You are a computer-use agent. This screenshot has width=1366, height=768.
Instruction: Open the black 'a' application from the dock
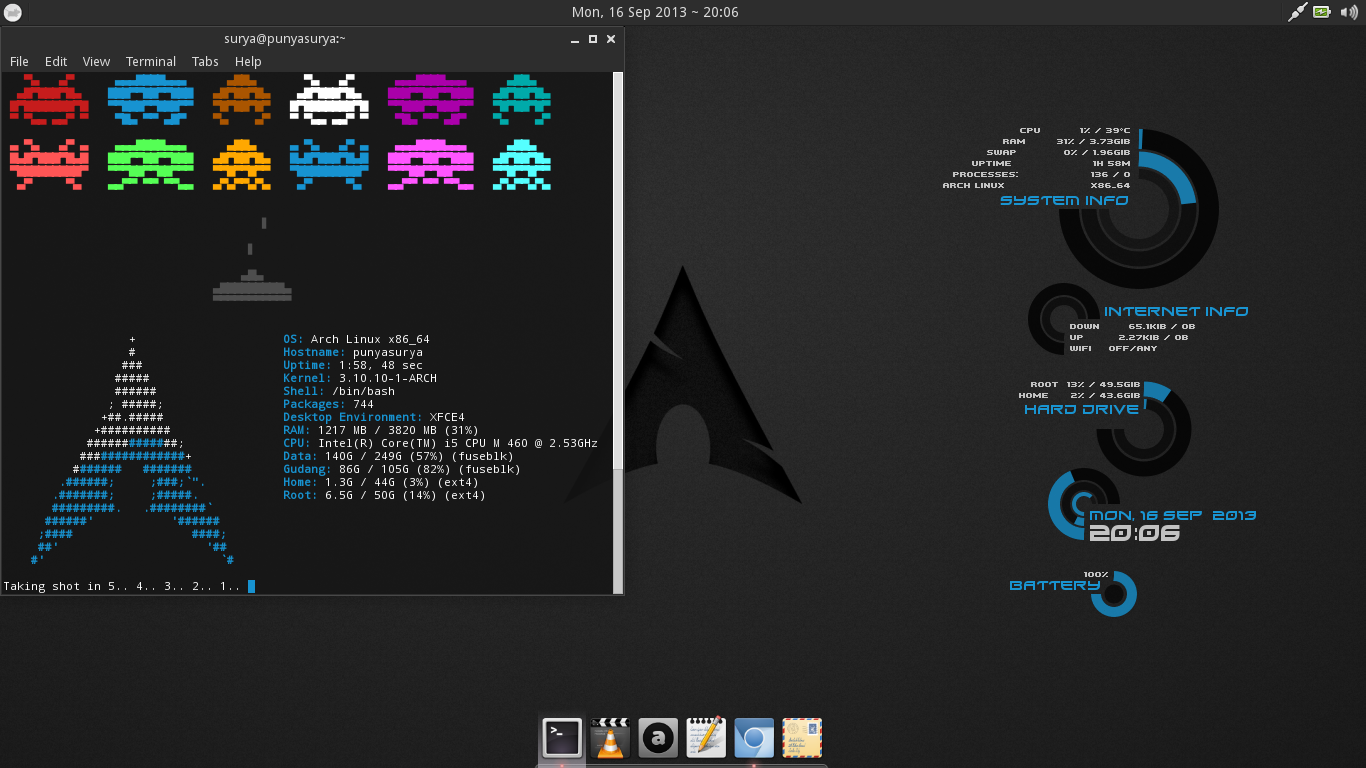pos(657,738)
